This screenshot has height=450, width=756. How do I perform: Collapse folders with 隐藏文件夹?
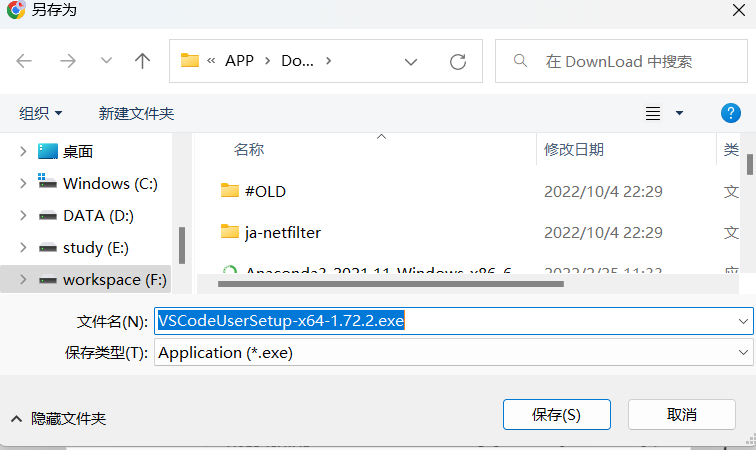coord(58,419)
